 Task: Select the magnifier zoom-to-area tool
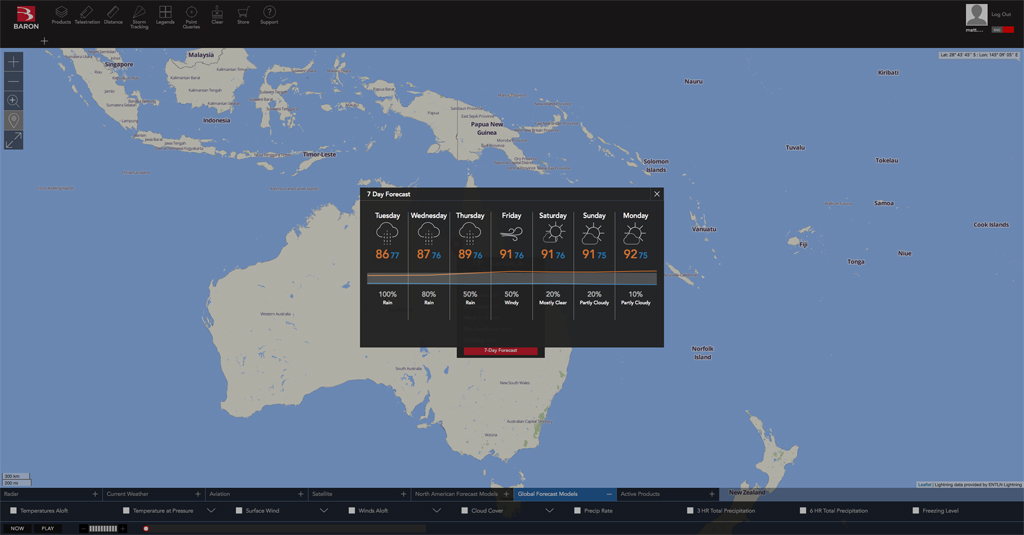[13, 101]
